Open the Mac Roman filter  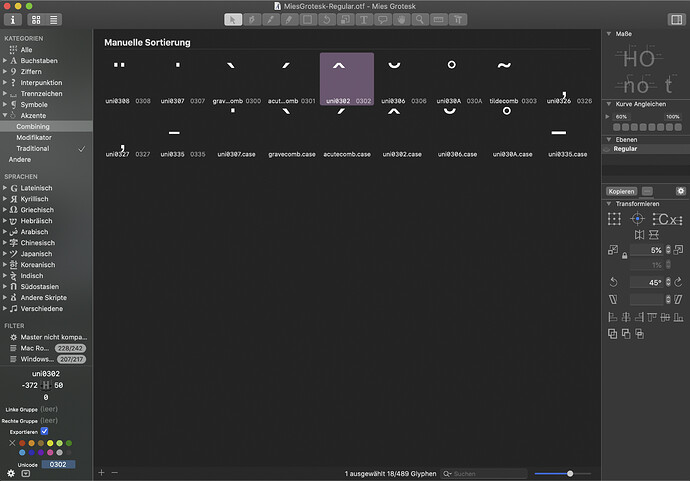coord(46,348)
